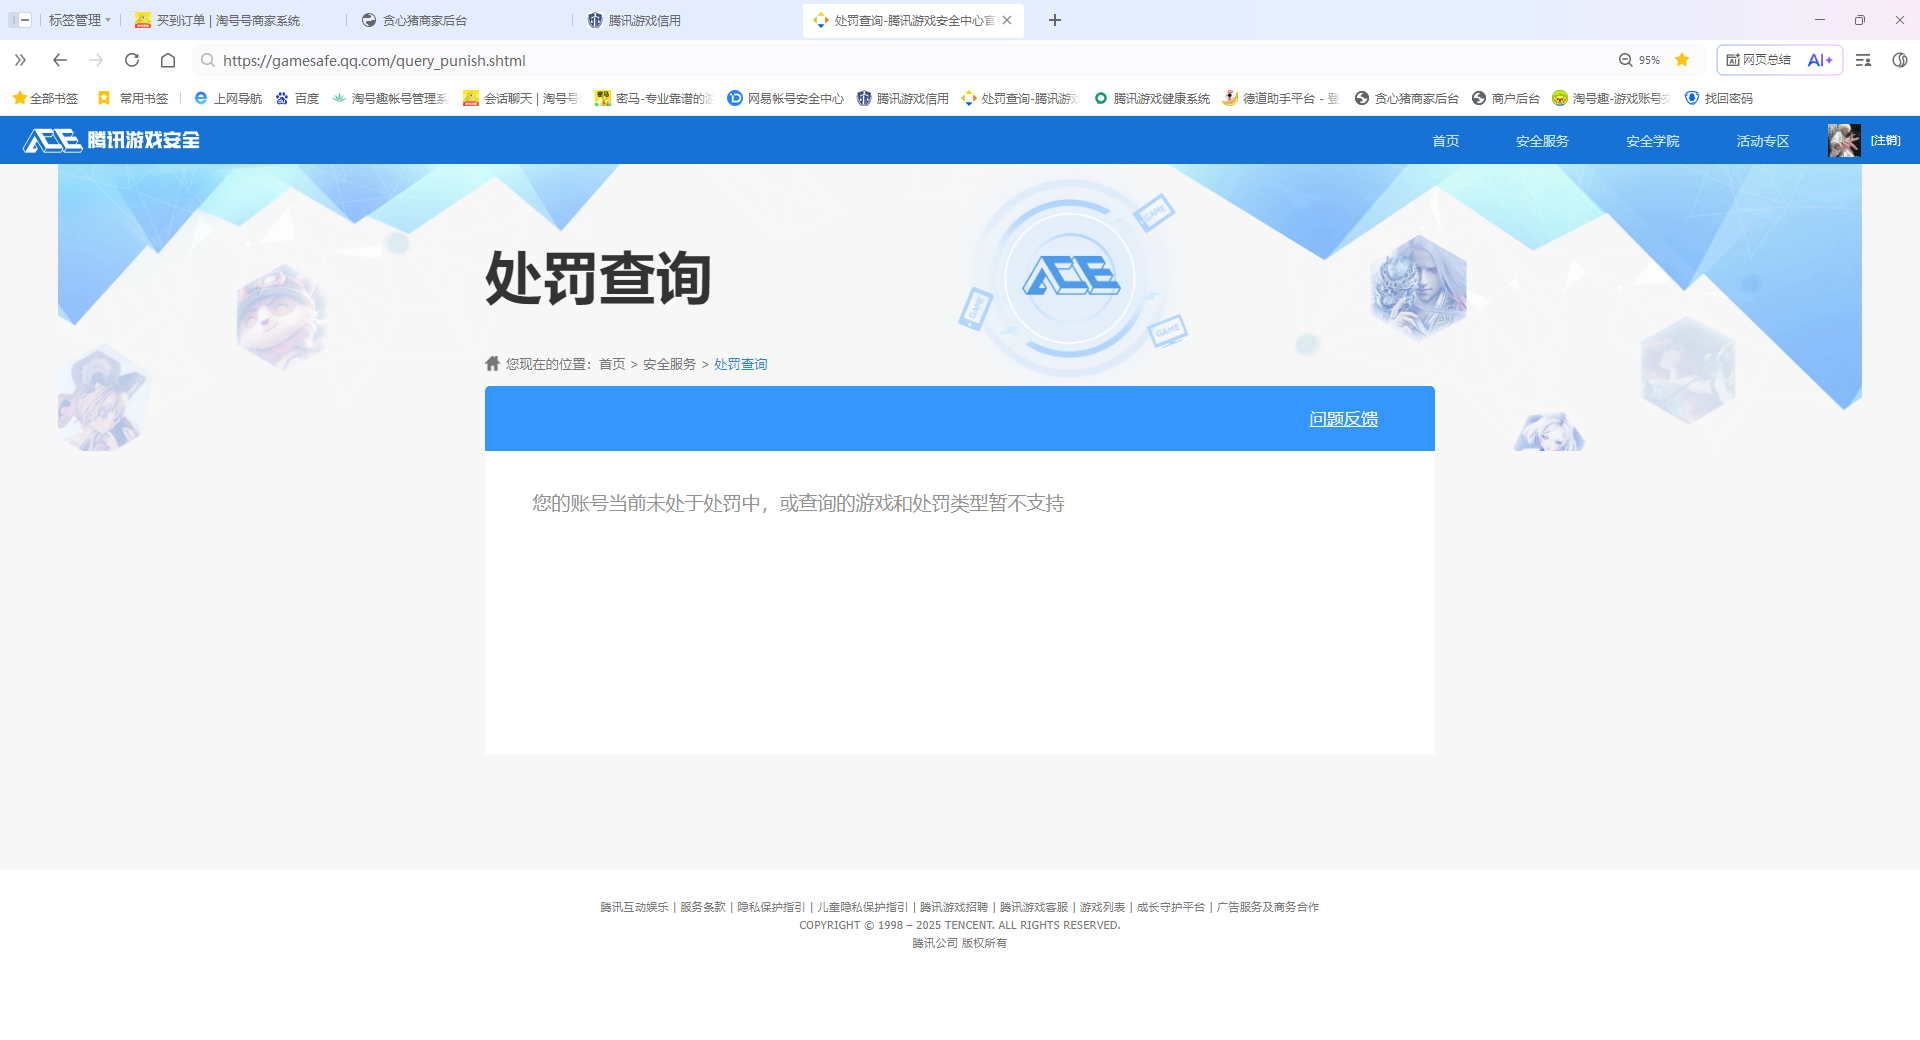1920x1040 pixels.
Task: Toggle bookmark star for current page
Action: (x=1683, y=60)
